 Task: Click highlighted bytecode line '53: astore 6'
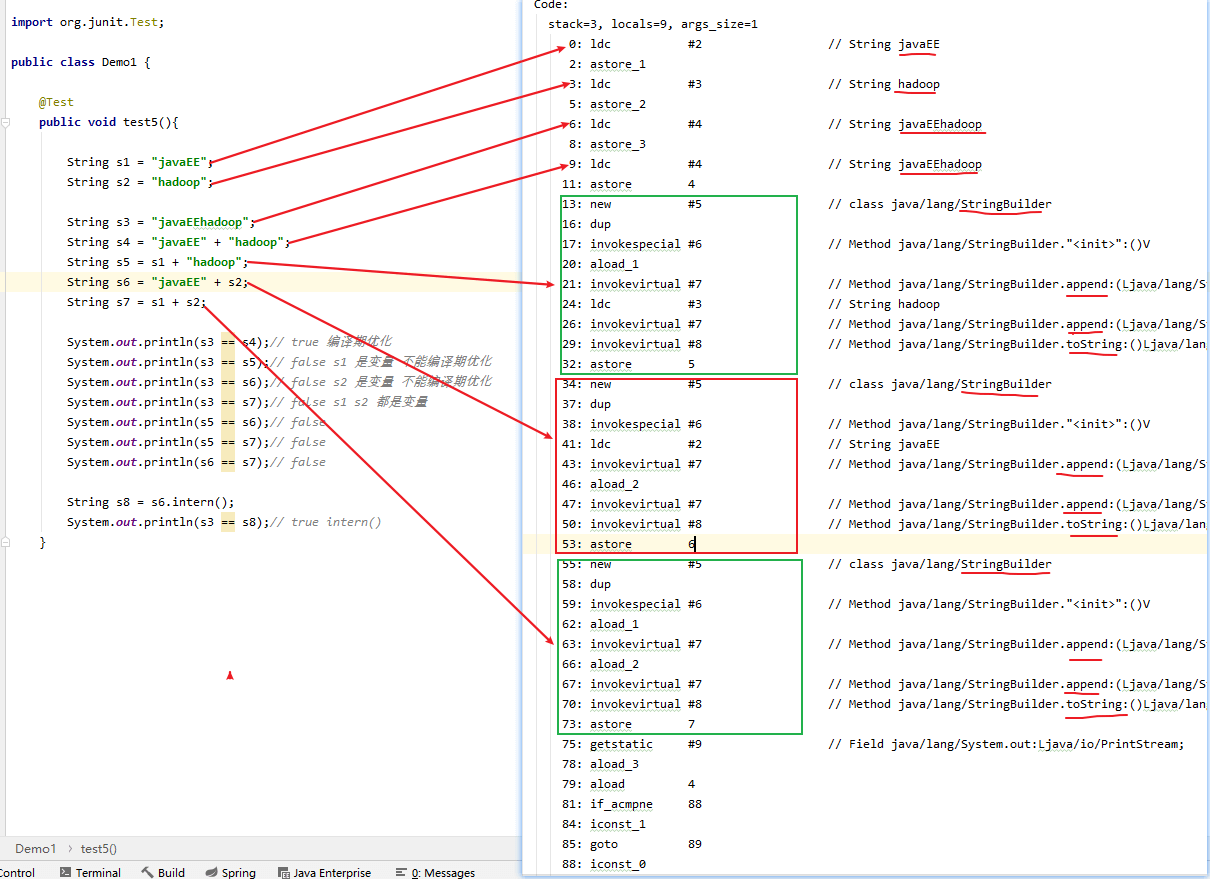tap(628, 544)
